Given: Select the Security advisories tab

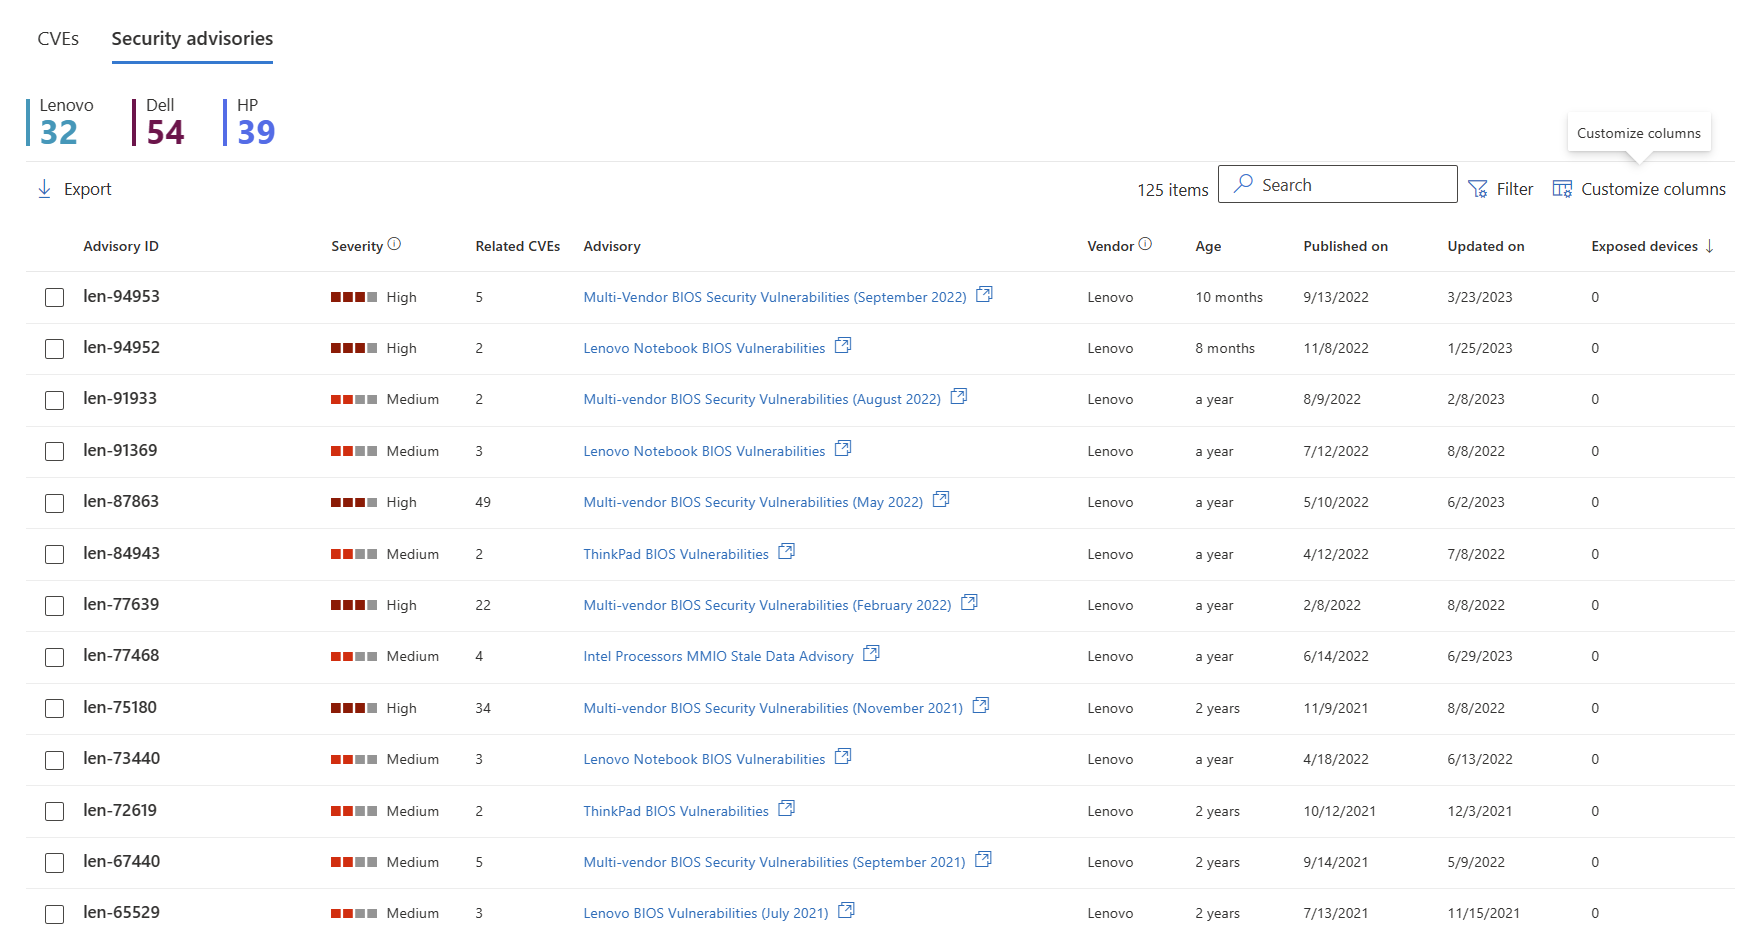Looking at the screenshot, I should [x=192, y=39].
